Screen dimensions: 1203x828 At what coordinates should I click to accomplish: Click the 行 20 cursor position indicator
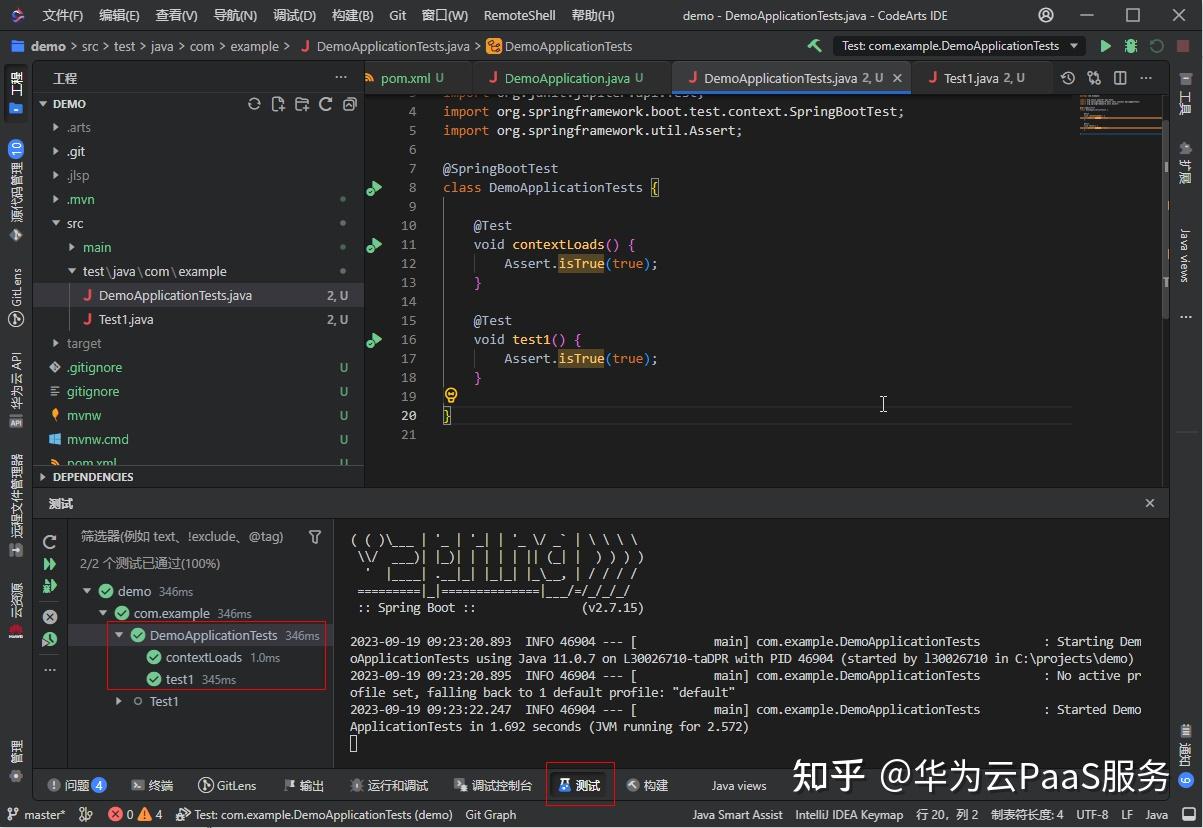click(948, 815)
